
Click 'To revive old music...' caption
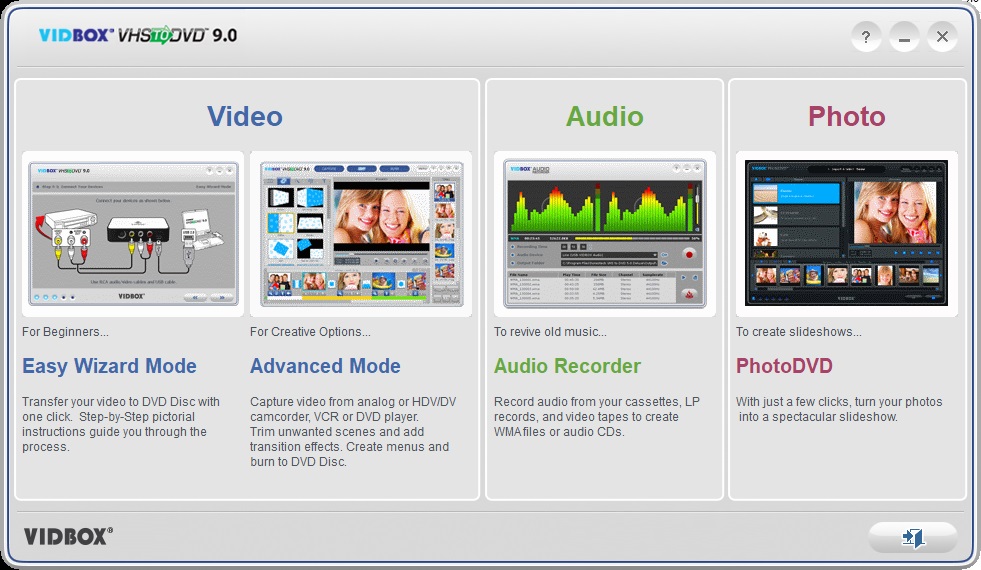click(550, 332)
